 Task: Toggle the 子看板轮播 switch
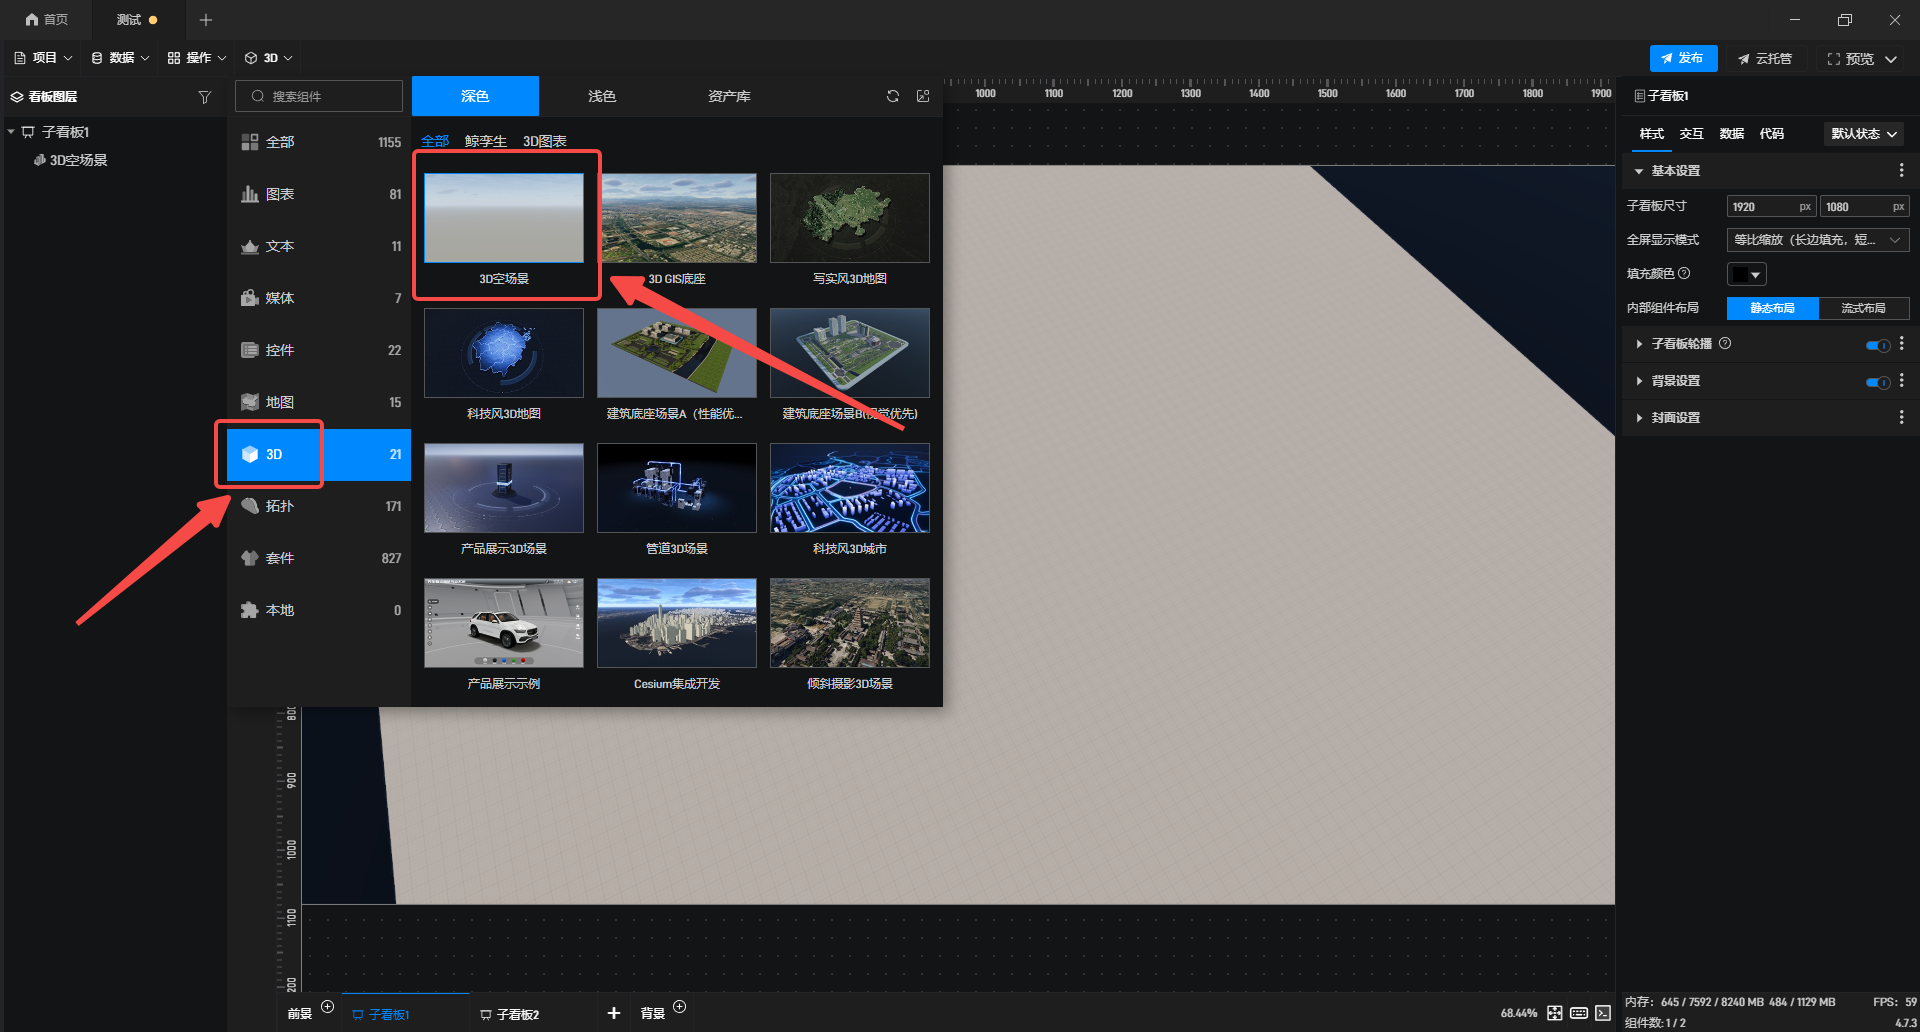pyautogui.click(x=1877, y=345)
